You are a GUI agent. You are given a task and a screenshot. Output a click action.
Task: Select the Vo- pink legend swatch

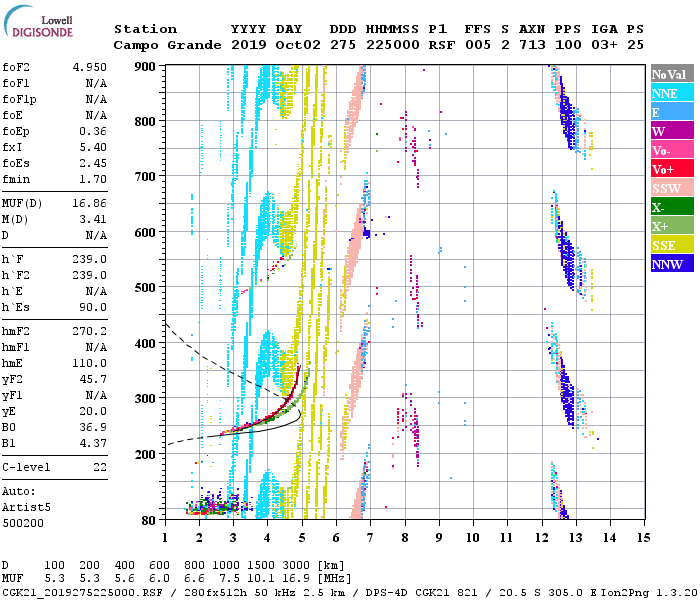(x=672, y=150)
